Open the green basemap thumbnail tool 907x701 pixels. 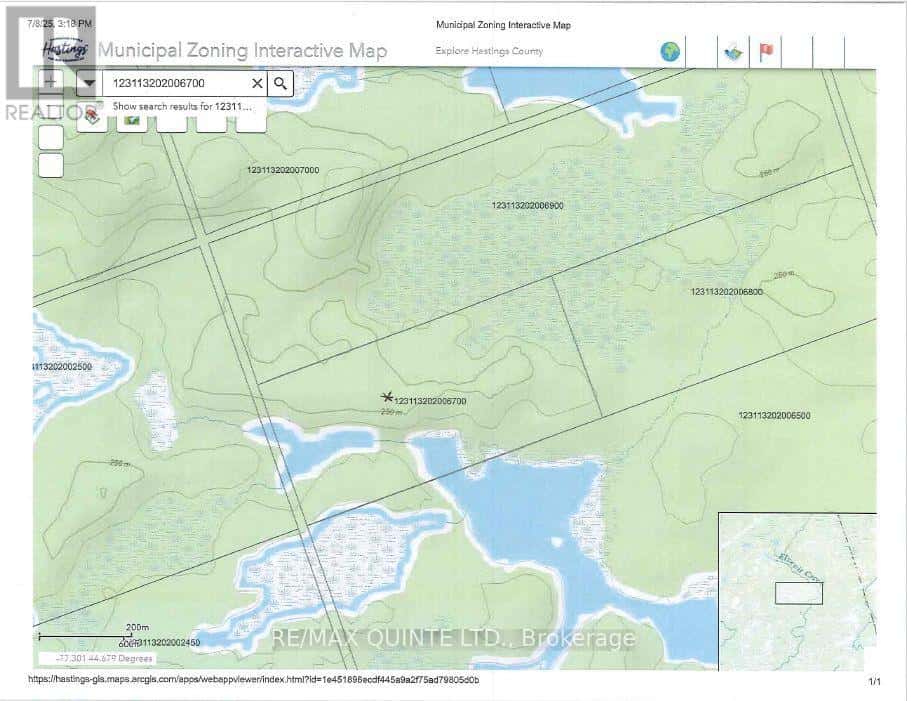pyautogui.click(x=130, y=120)
